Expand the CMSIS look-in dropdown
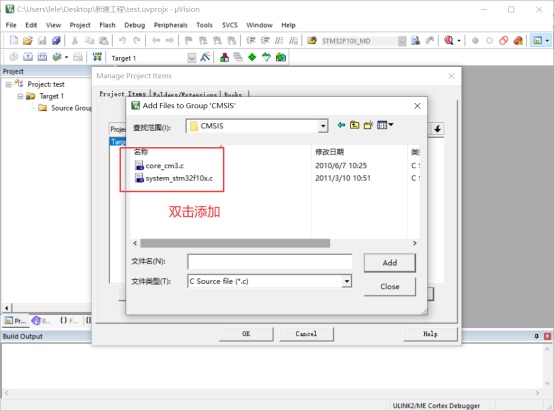The width and height of the screenshot is (554, 411). 323,126
